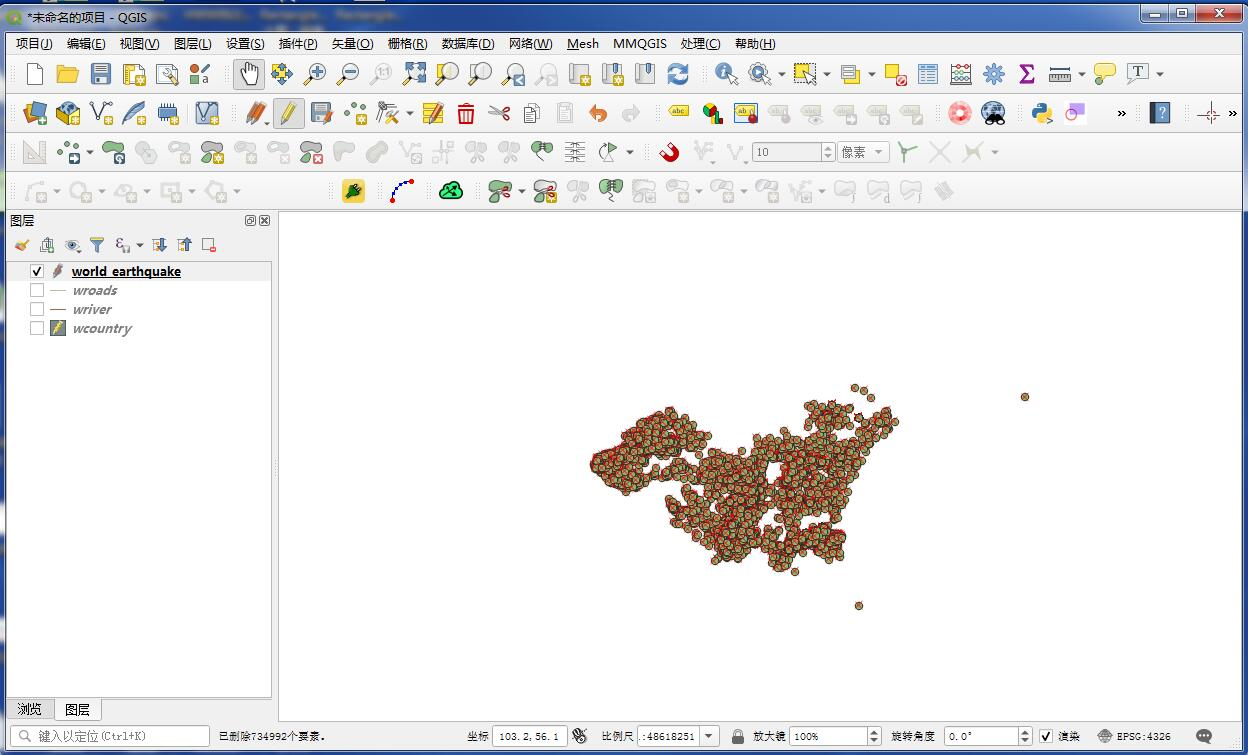The height and width of the screenshot is (755, 1248).
Task: Switch to the 图层 bottom tab
Action: (77, 709)
